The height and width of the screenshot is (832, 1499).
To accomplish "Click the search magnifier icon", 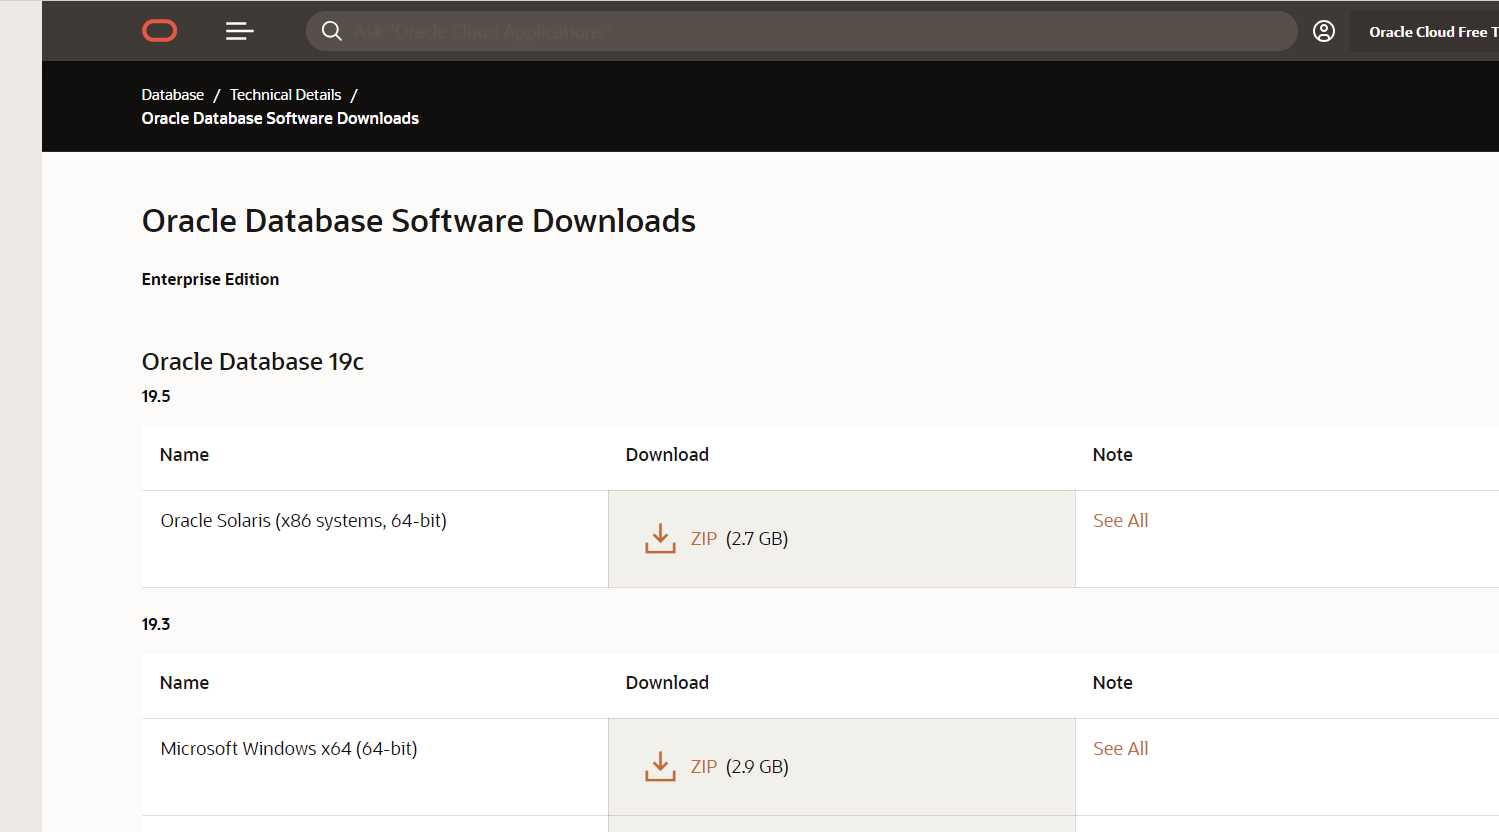I will (x=332, y=31).
